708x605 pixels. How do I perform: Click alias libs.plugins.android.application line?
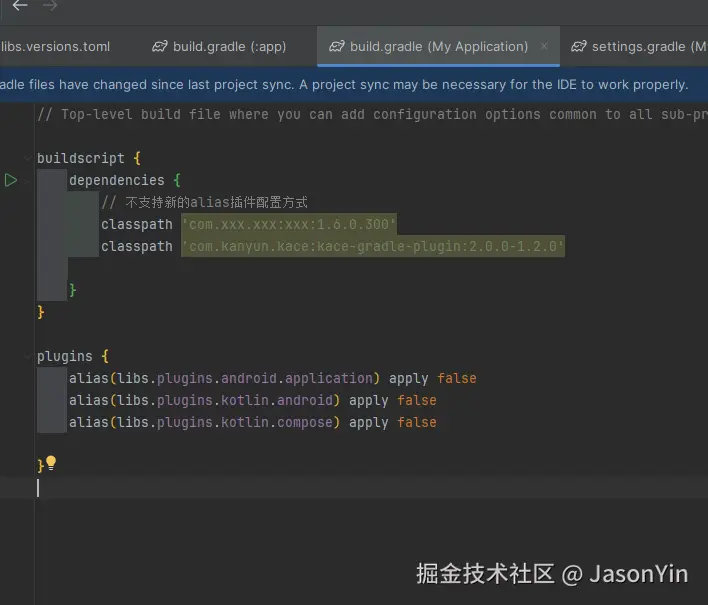(x=272, y=378)
